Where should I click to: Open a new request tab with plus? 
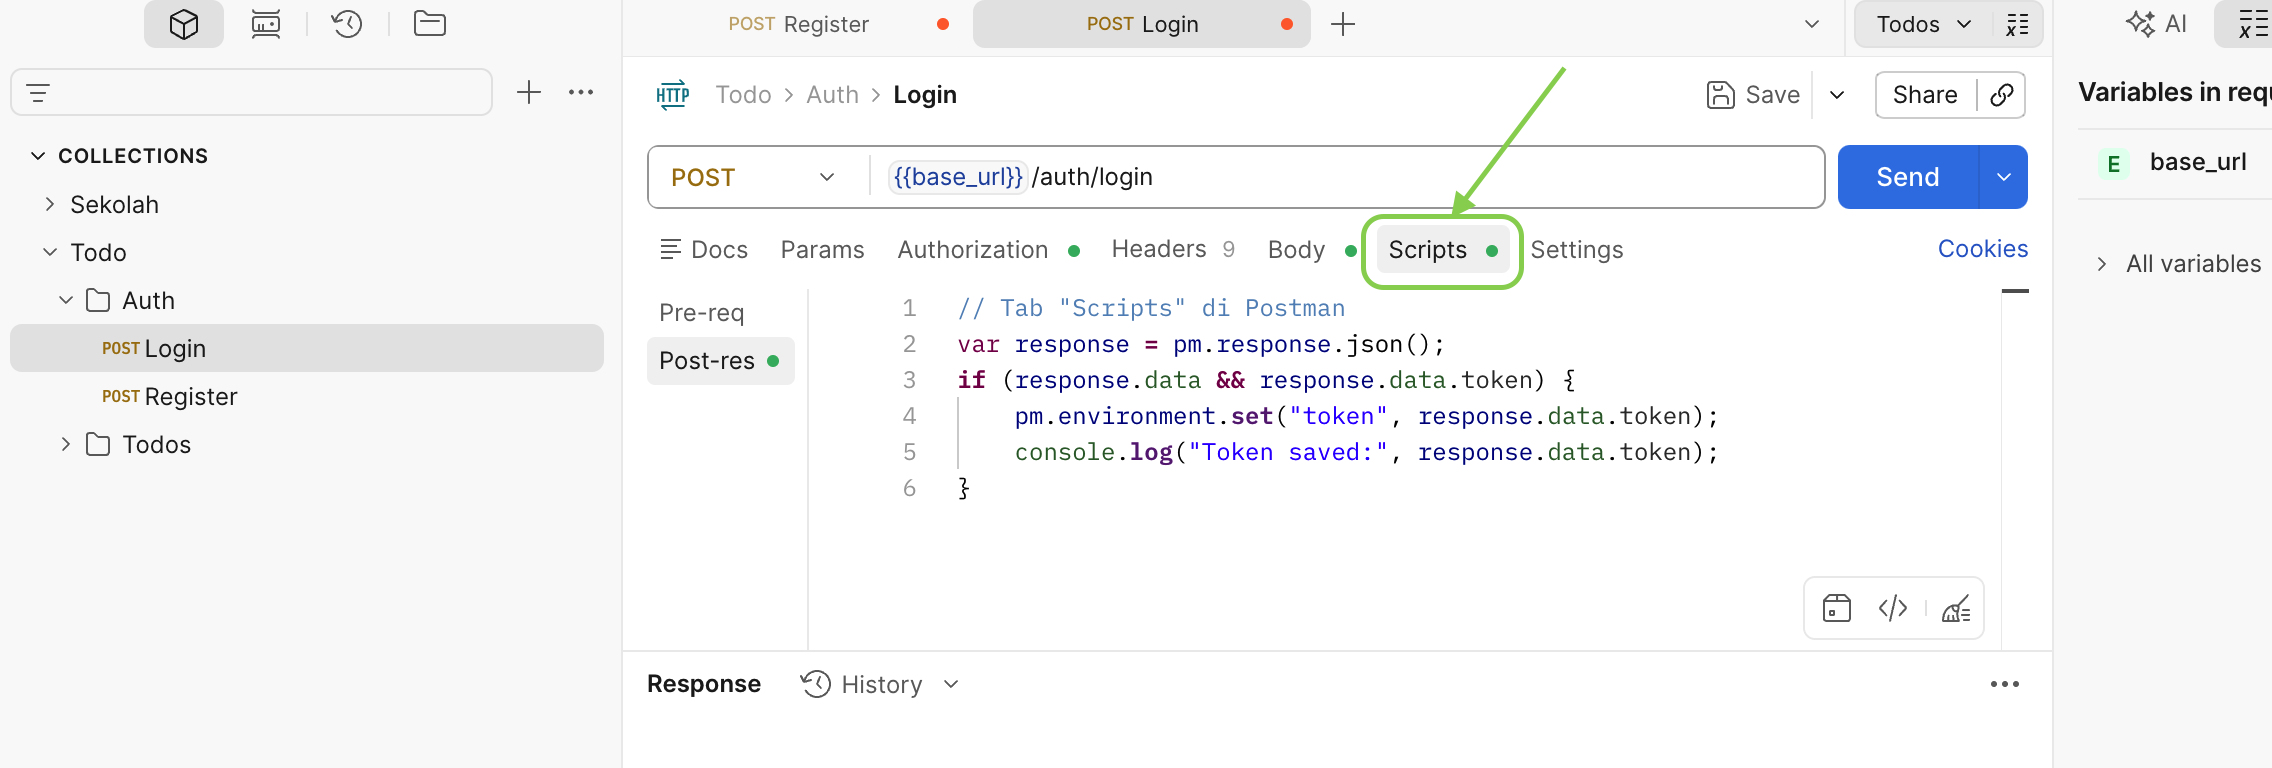(1343, 24)
